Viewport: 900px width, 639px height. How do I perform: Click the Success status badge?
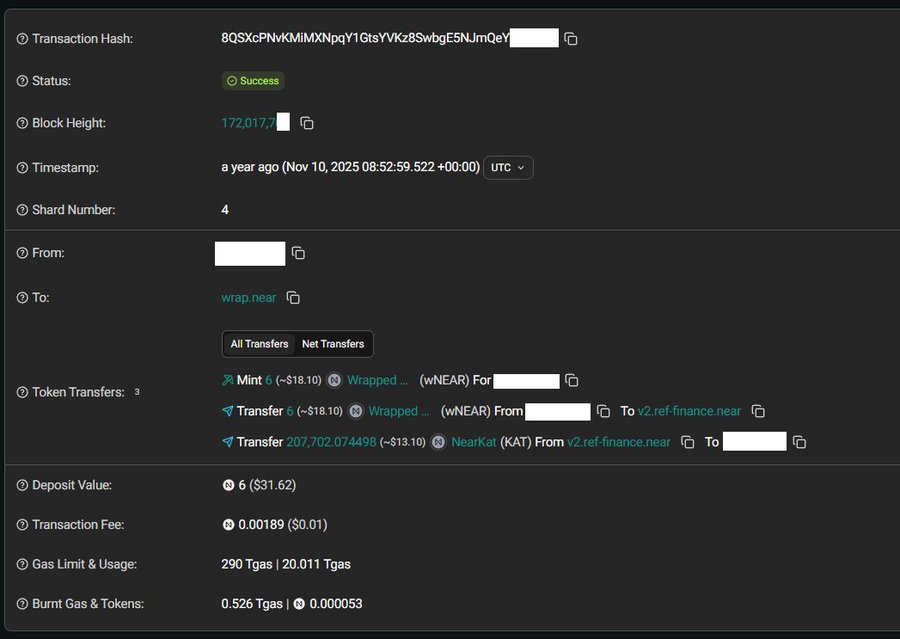253,81
